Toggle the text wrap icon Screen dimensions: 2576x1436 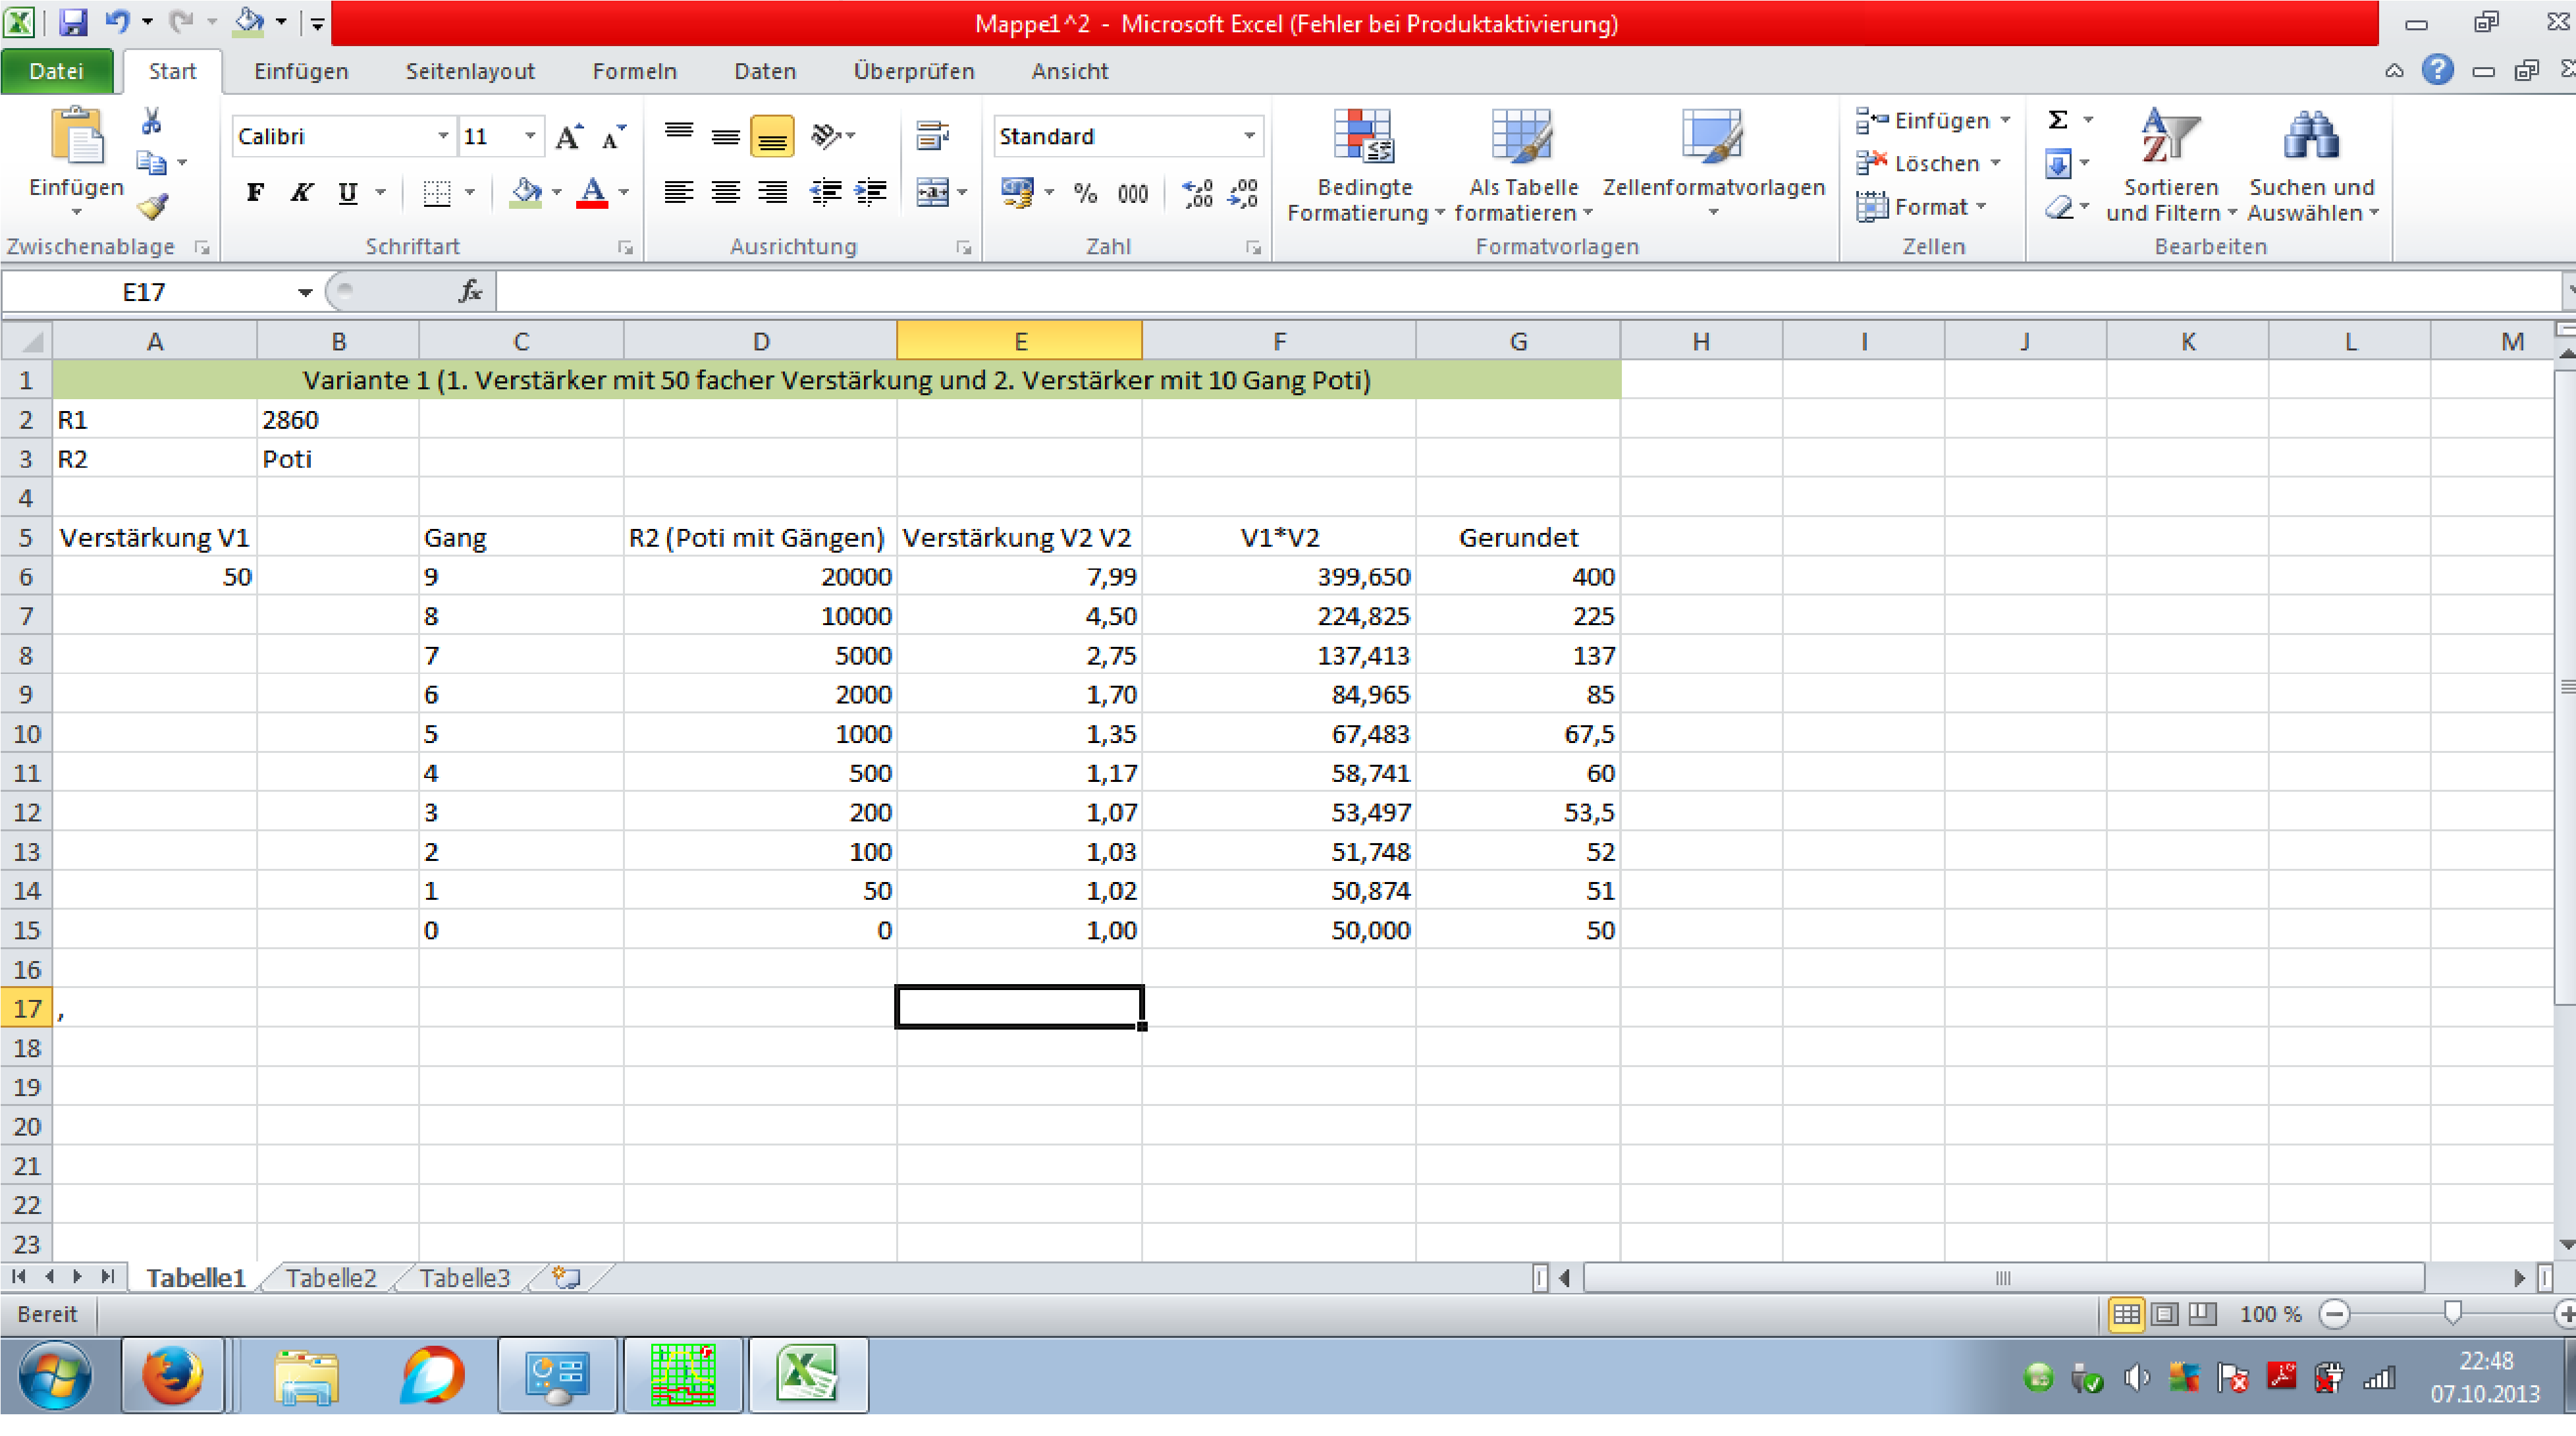point(932,136)
